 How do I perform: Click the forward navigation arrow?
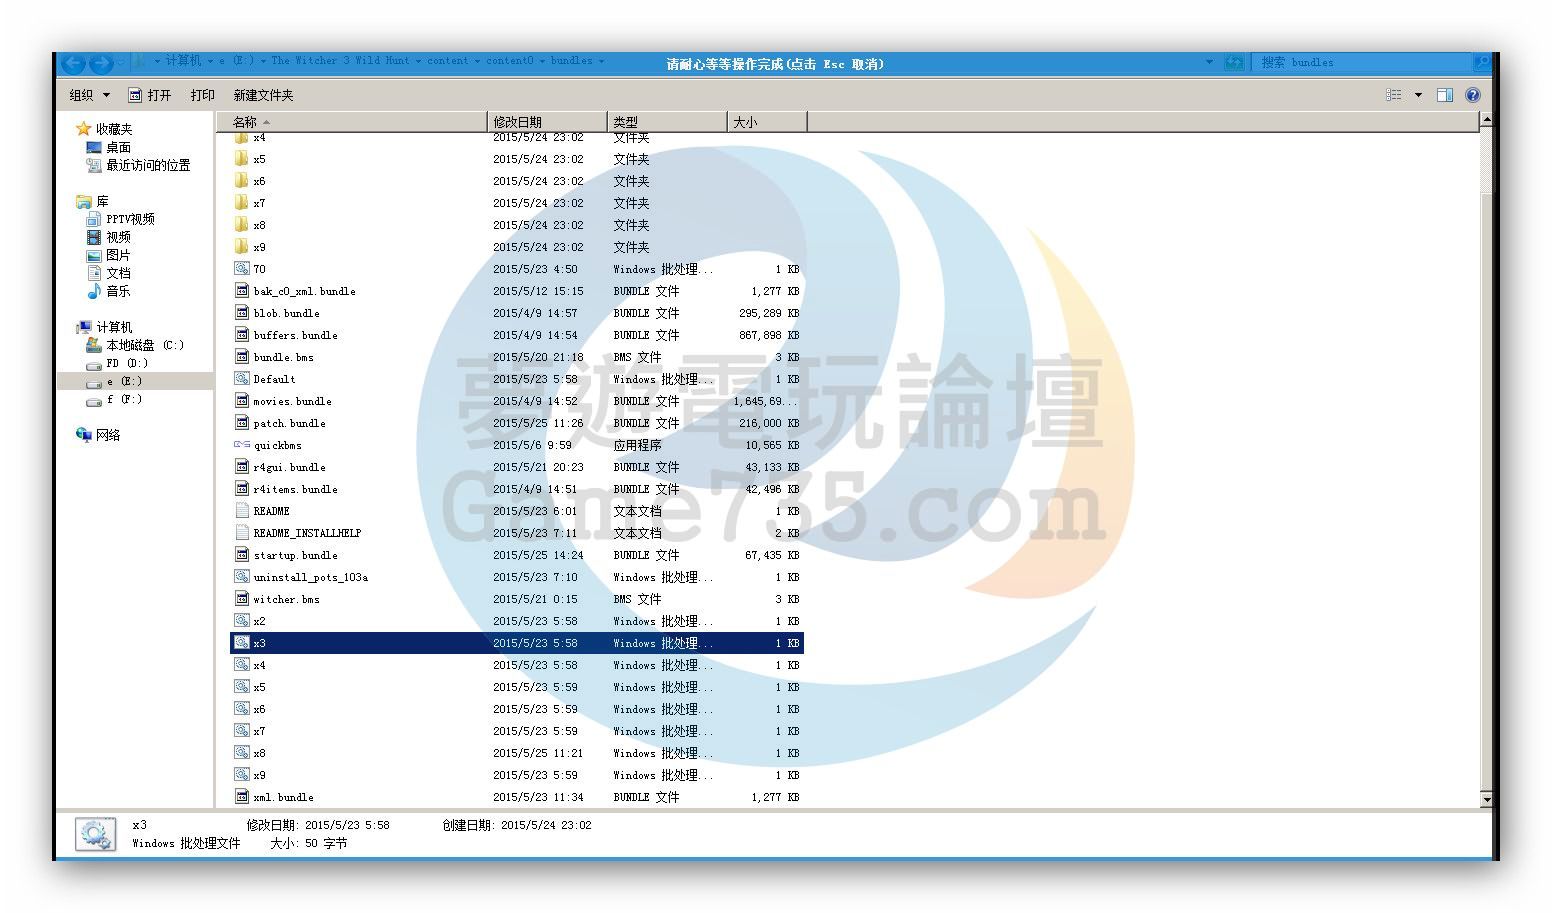tap(101, 63)
